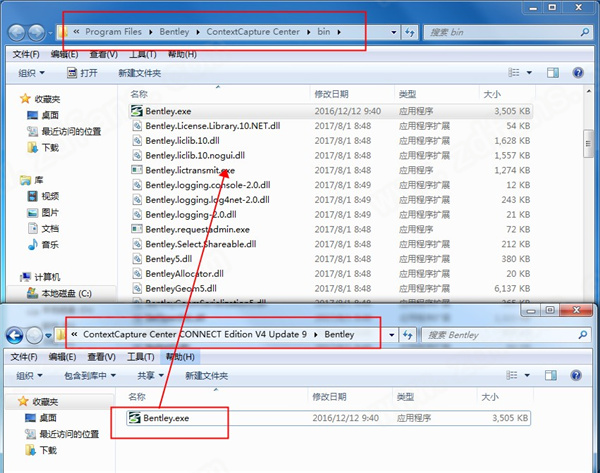600x473 pixels.
Task: Expand 共享 dropdown in Bentley window
Action: [x=150, y=376]
